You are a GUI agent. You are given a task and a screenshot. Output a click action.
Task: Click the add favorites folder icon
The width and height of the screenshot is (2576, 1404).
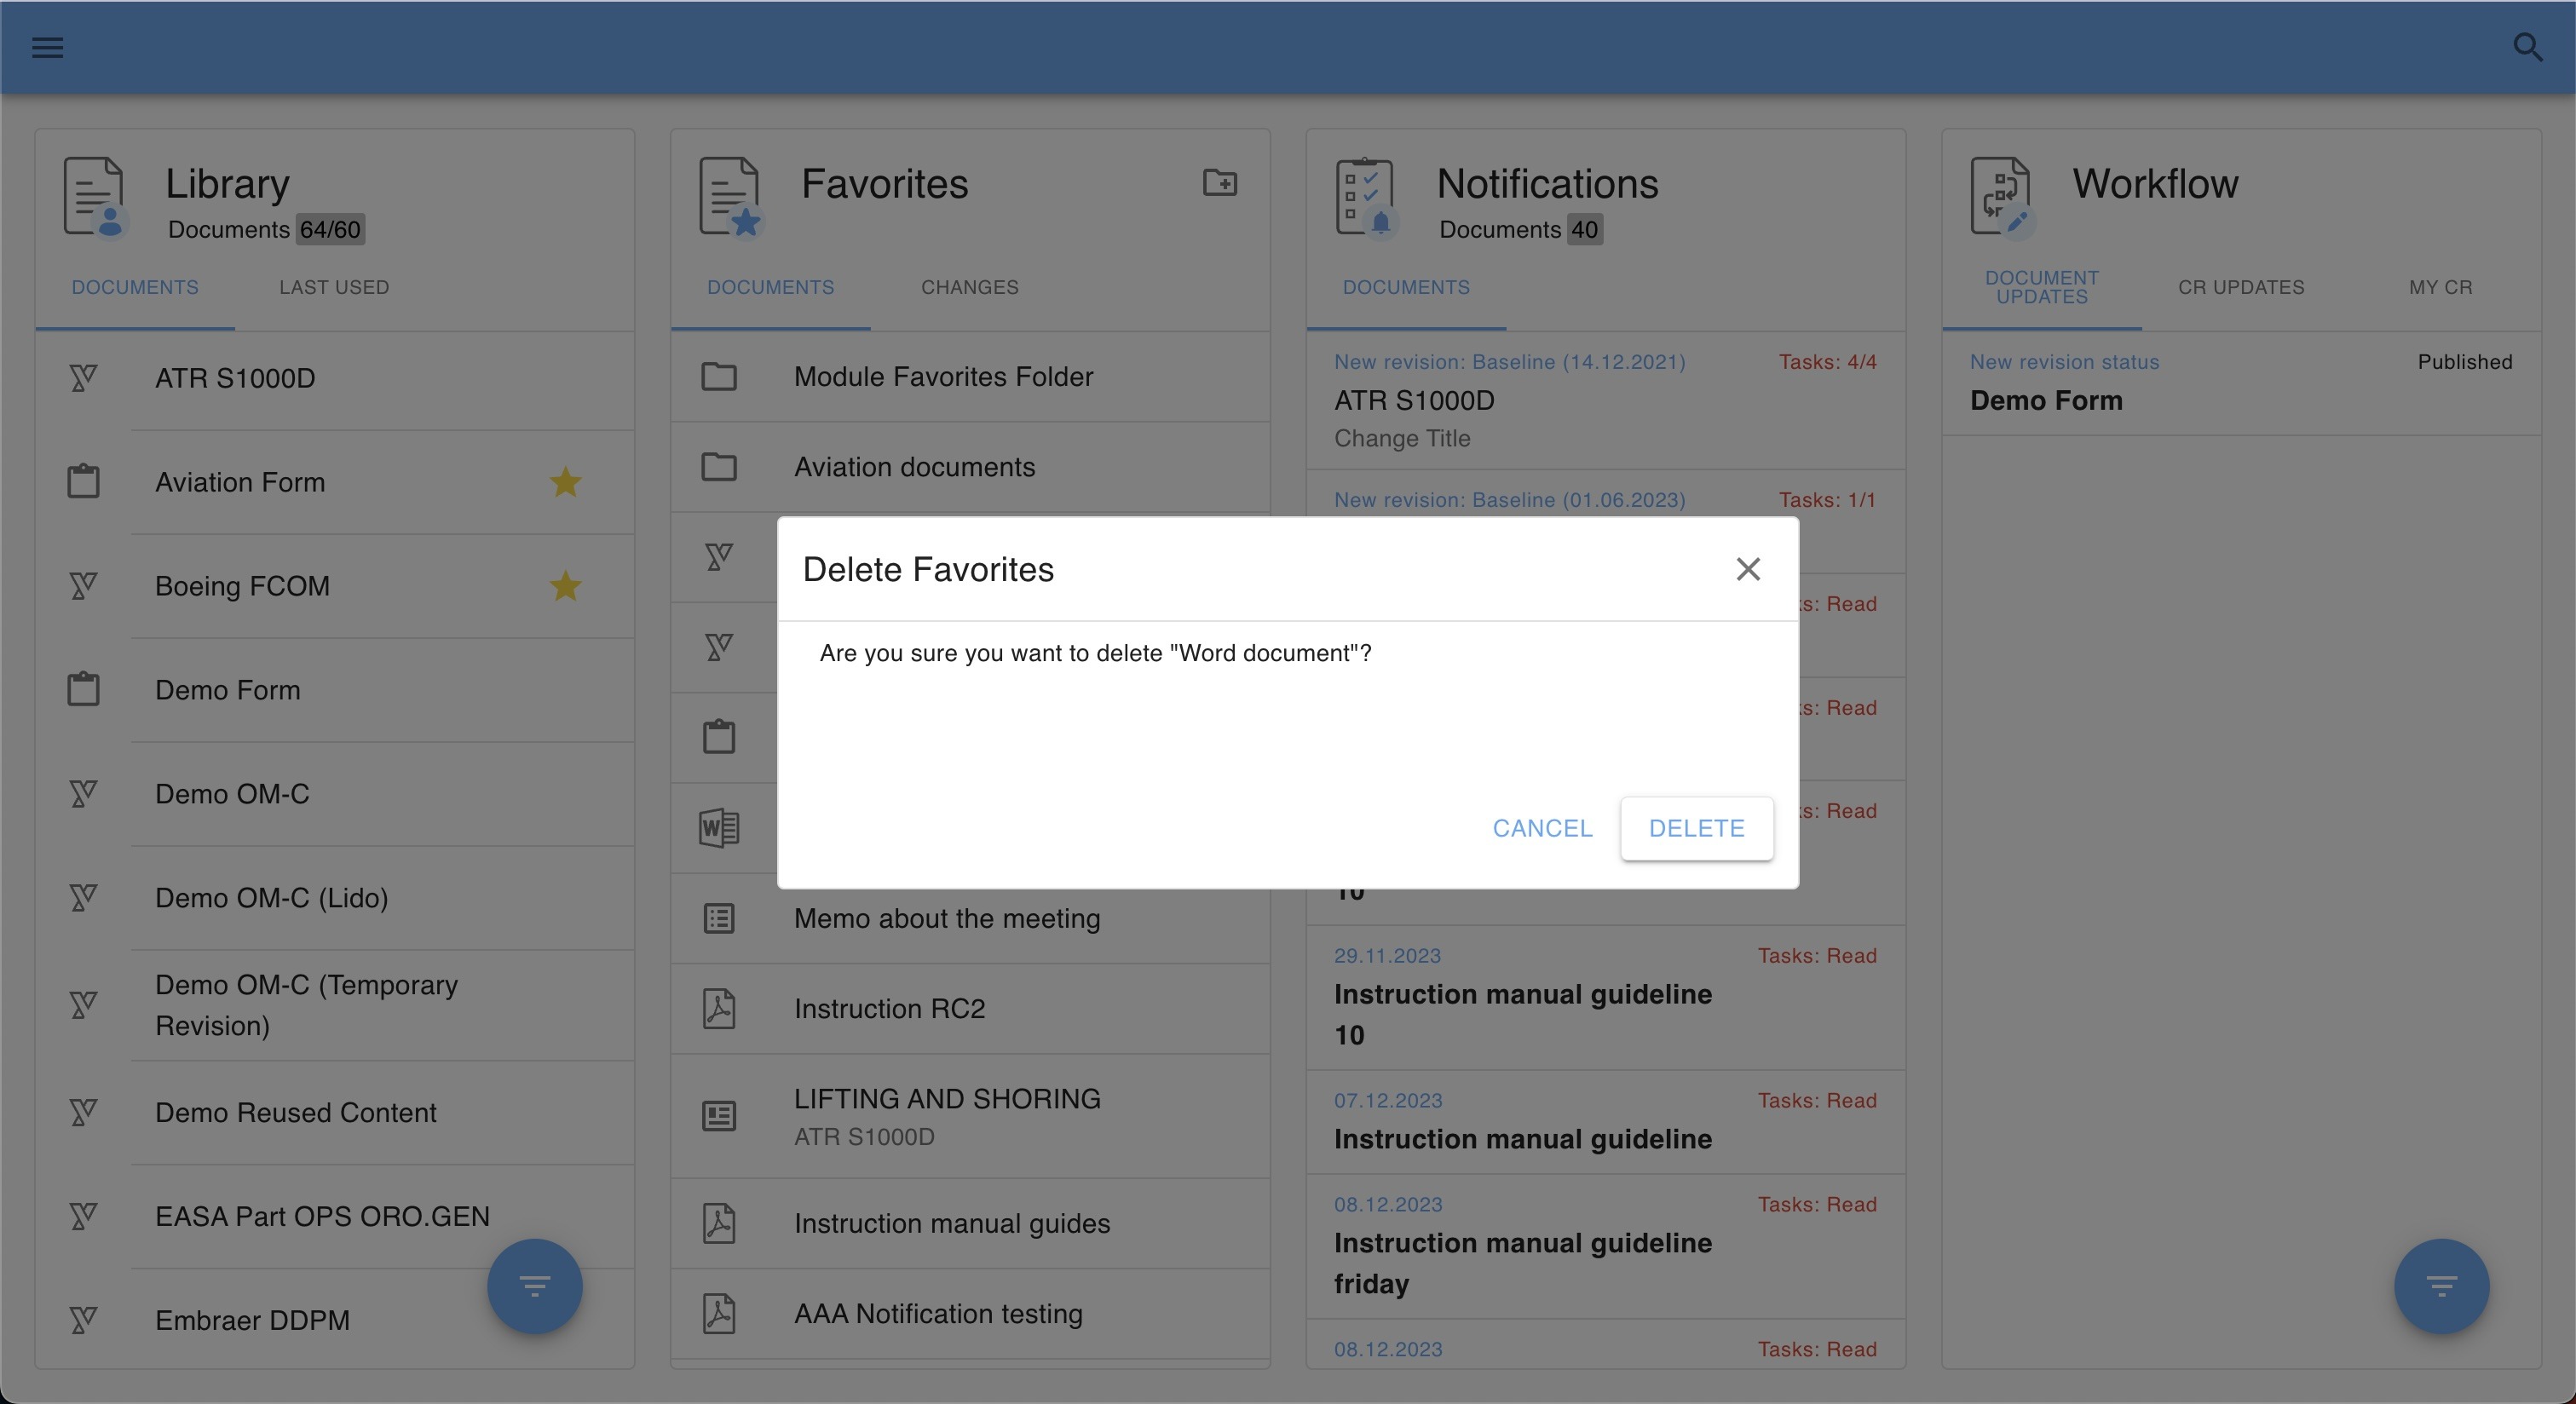[x=1219, y=183]
